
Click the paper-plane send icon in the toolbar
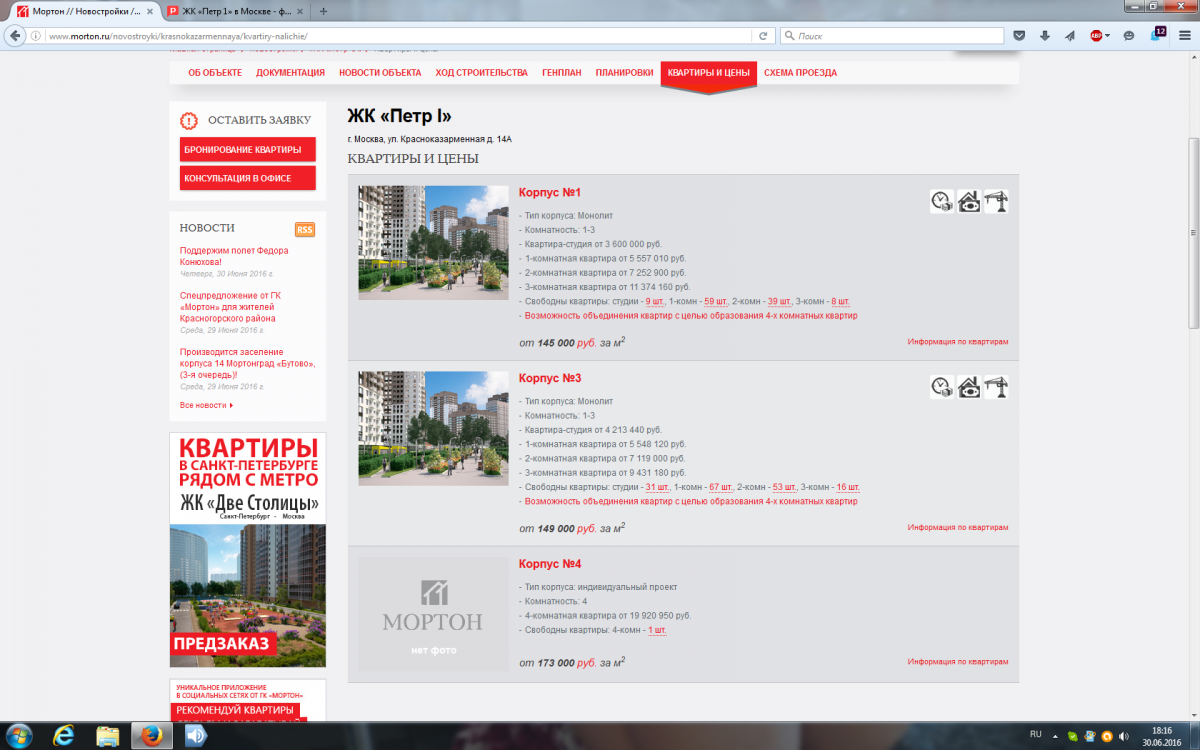[x=1070, y=35]
